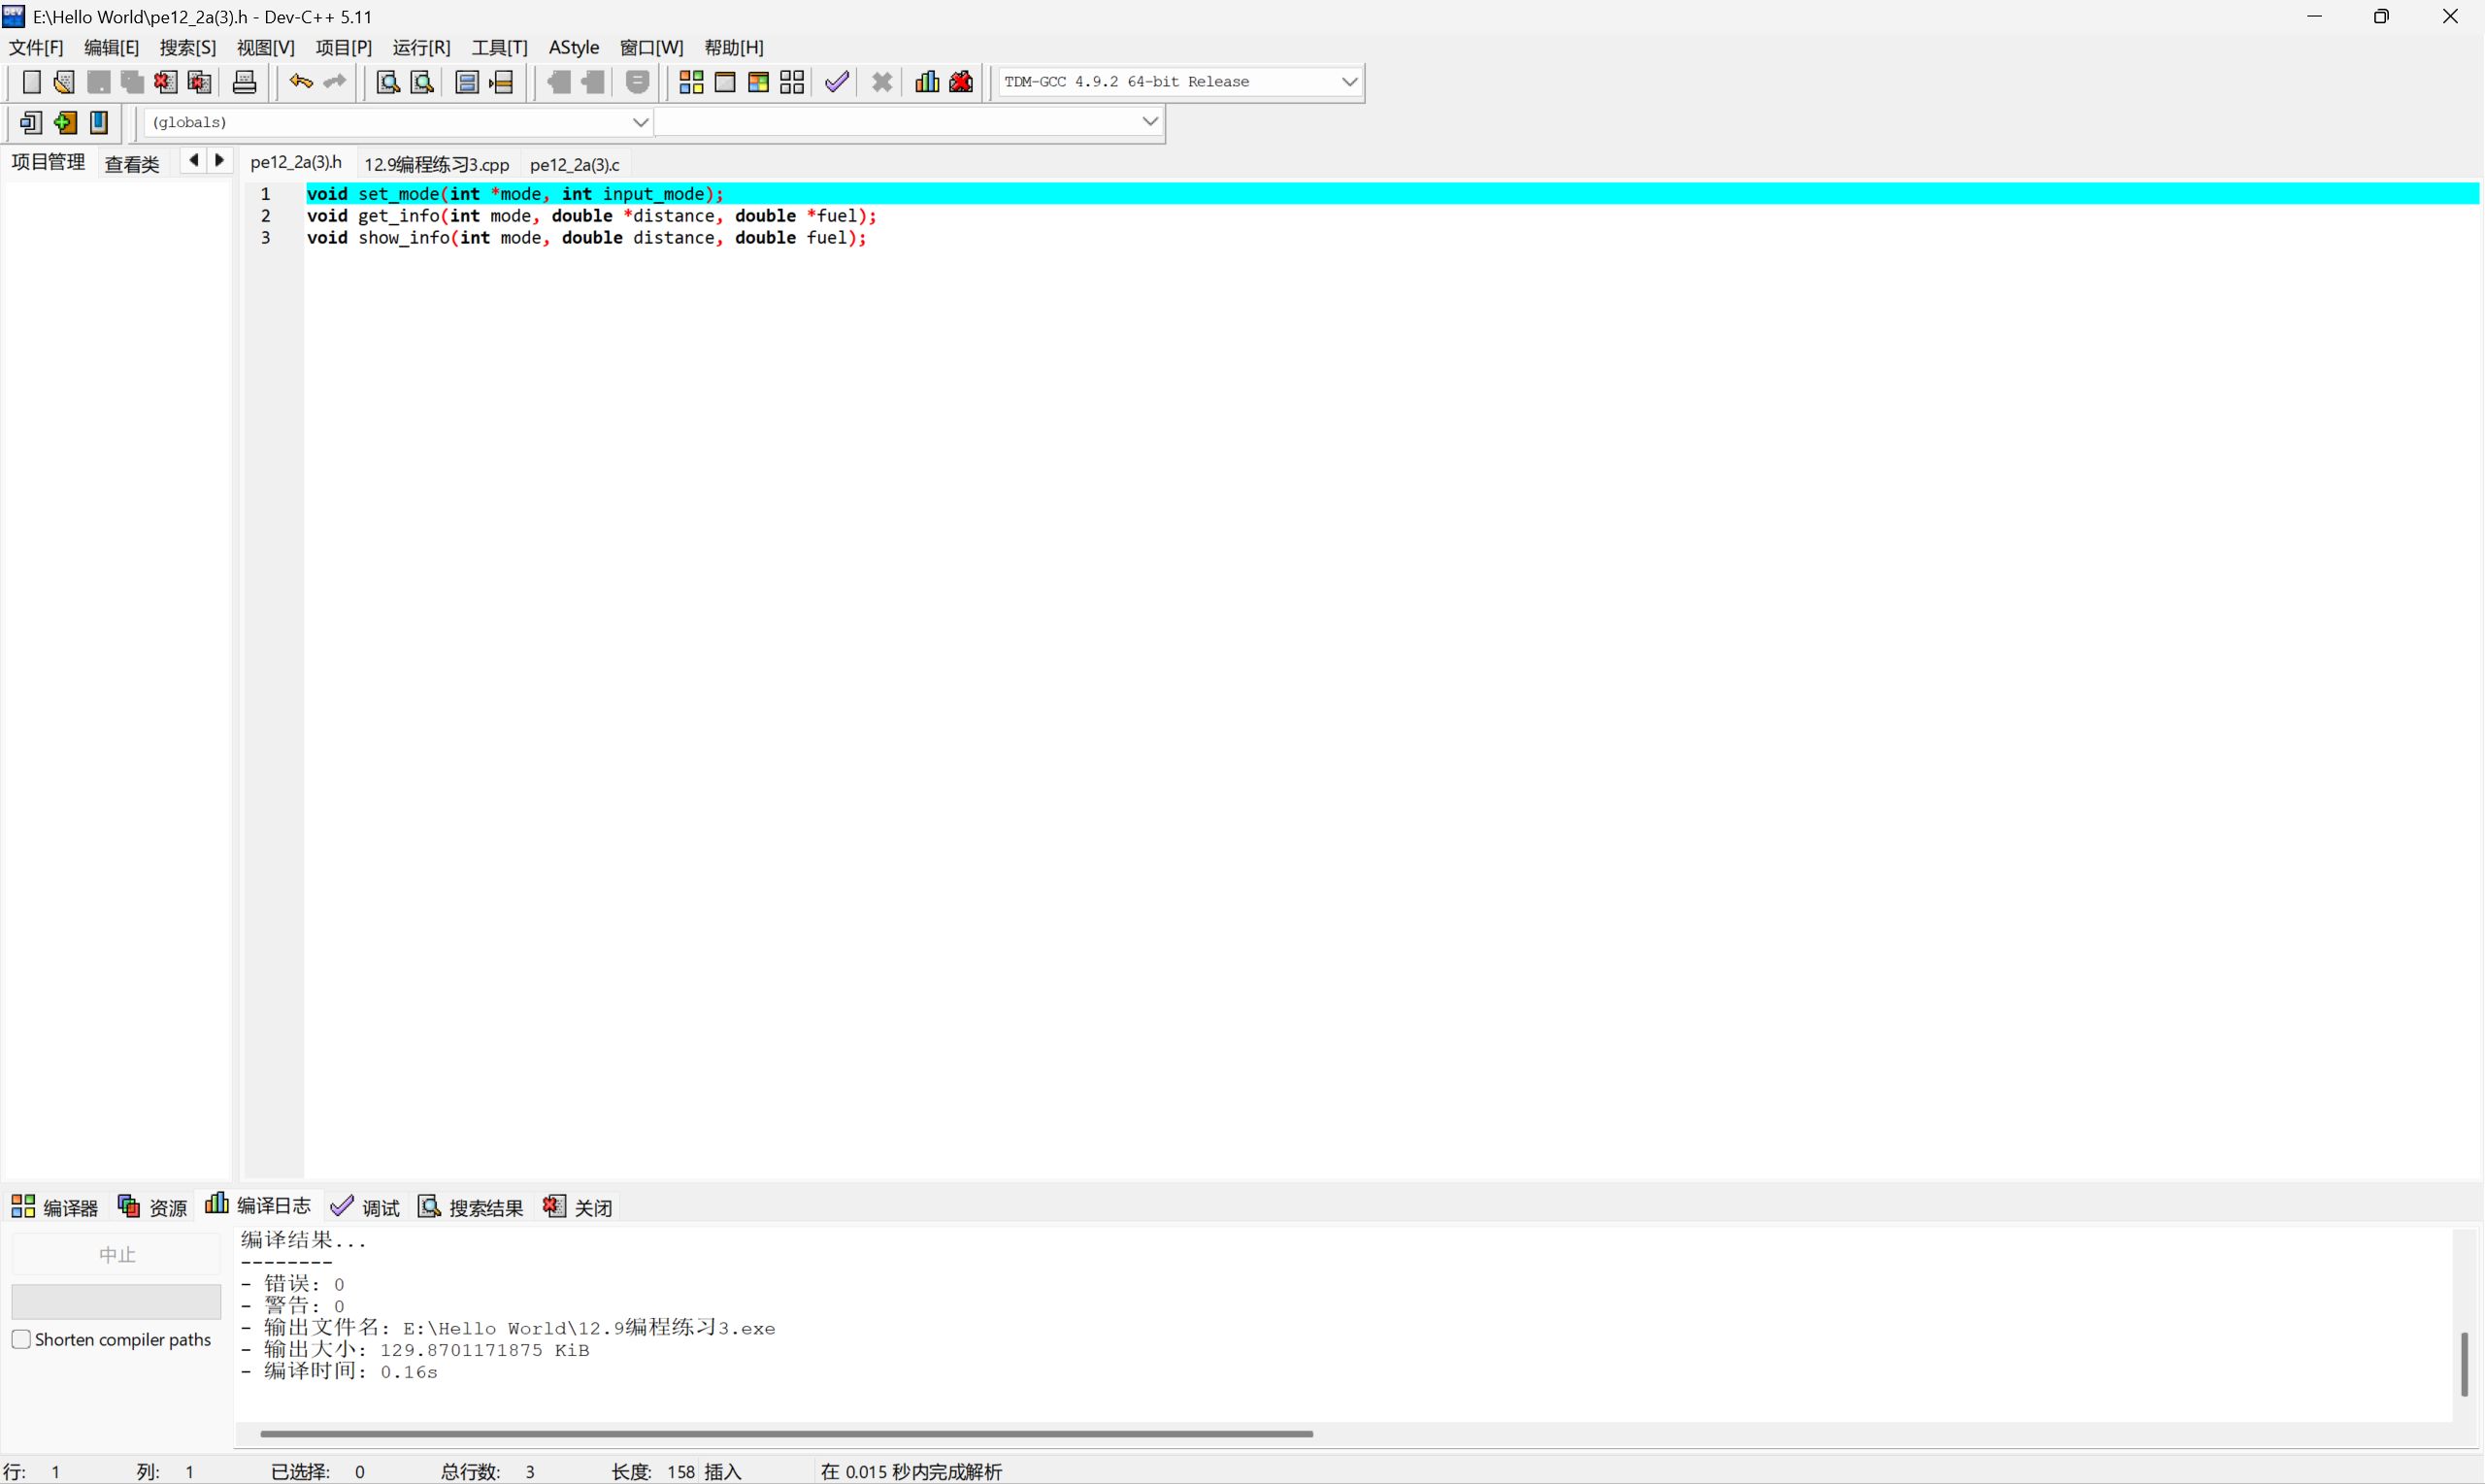The height and width of the screenshot is (1484, 2485).
Task: Open the 运行[R] menu
Action: 421,47
